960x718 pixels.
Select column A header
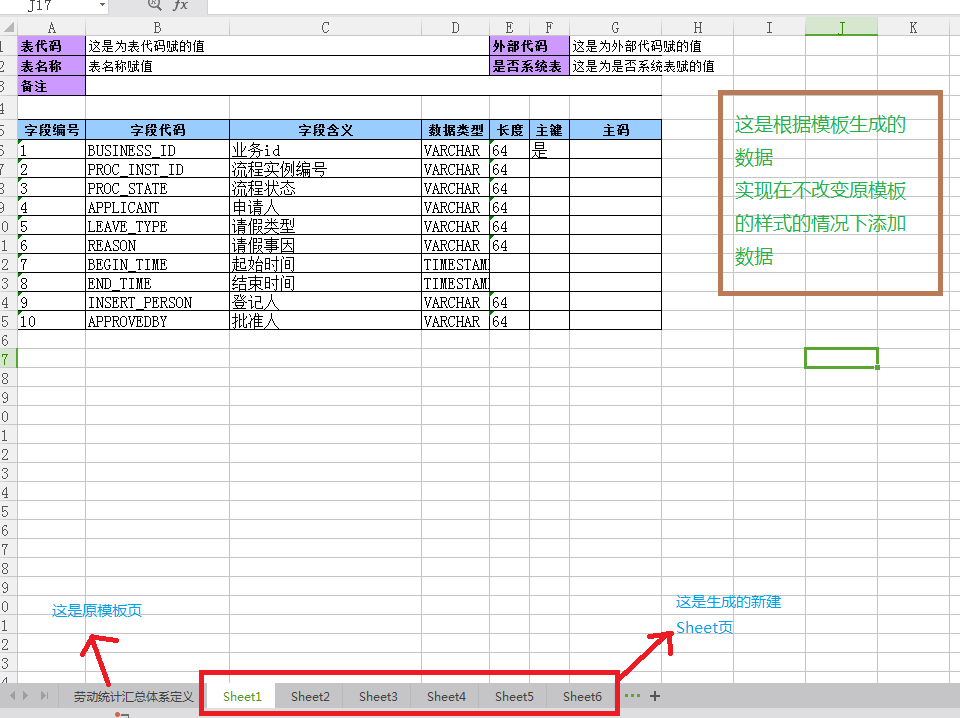point(51,28)
